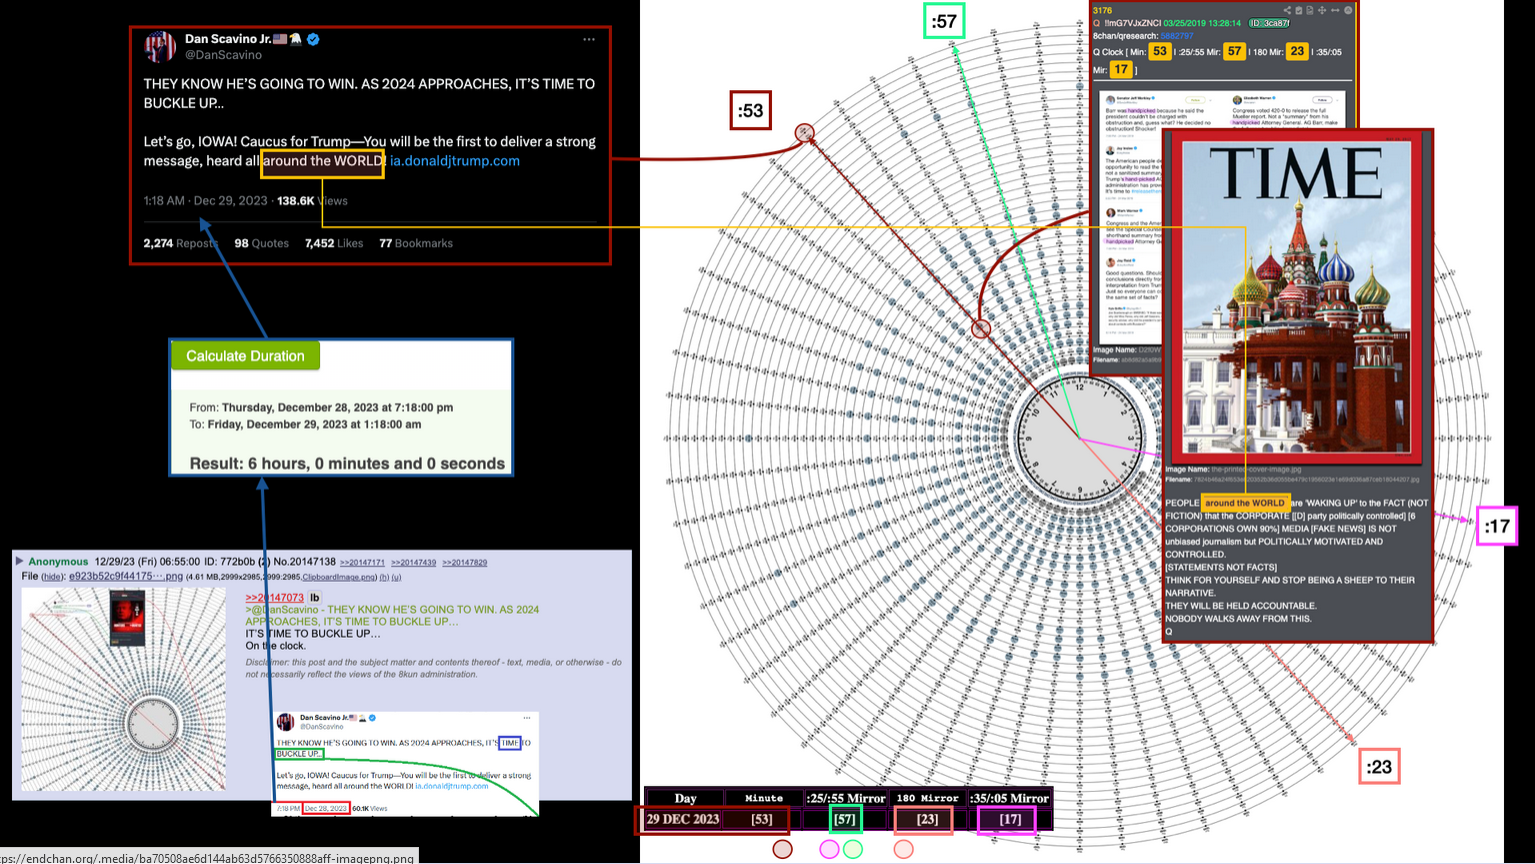Image resolution: width=1535 pixels, height=864 pixels.
Task: Click the (u) link after ClipboardImage.png
Action: tap(396, 577)
